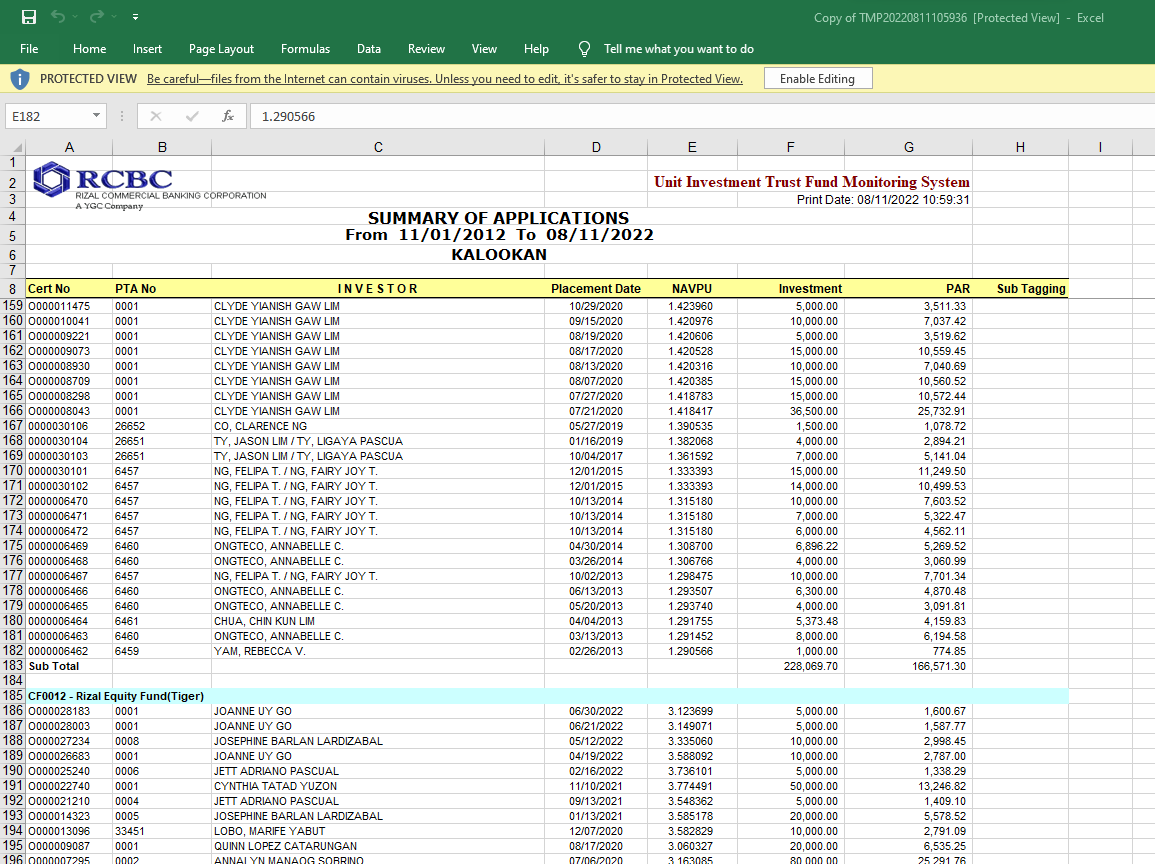Click the Insert Function fx icon
Image resolution: width=1155 pixels, height=864 pixels.
pyautogui.click(x=228, y=116)
